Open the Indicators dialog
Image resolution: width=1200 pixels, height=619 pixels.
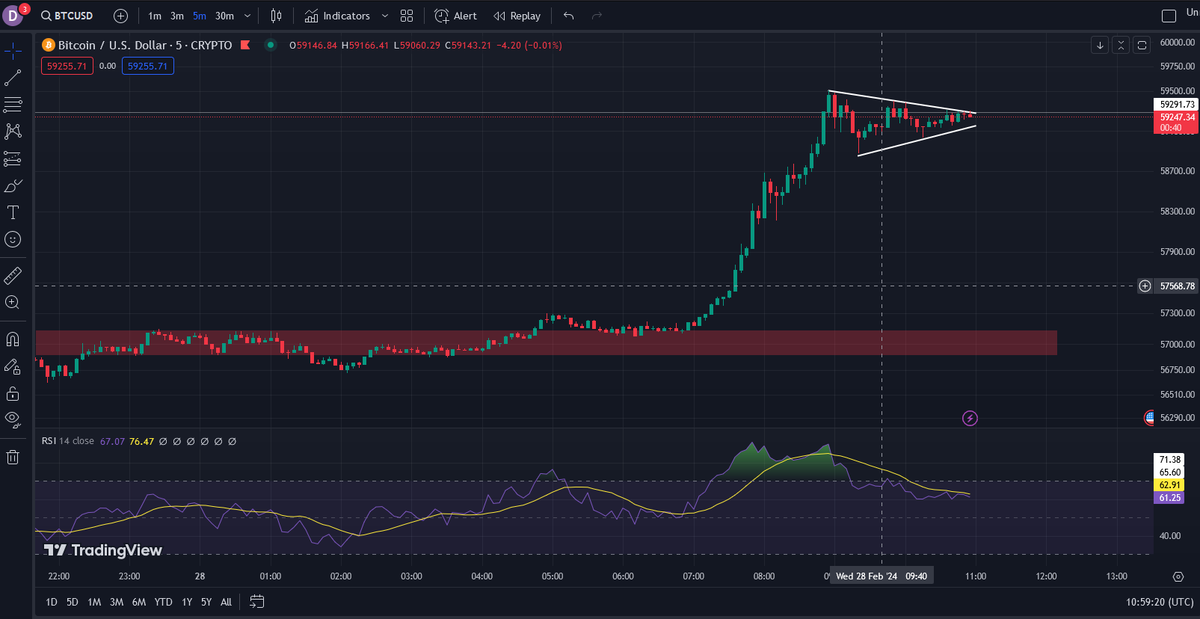(x=338, y=16)
